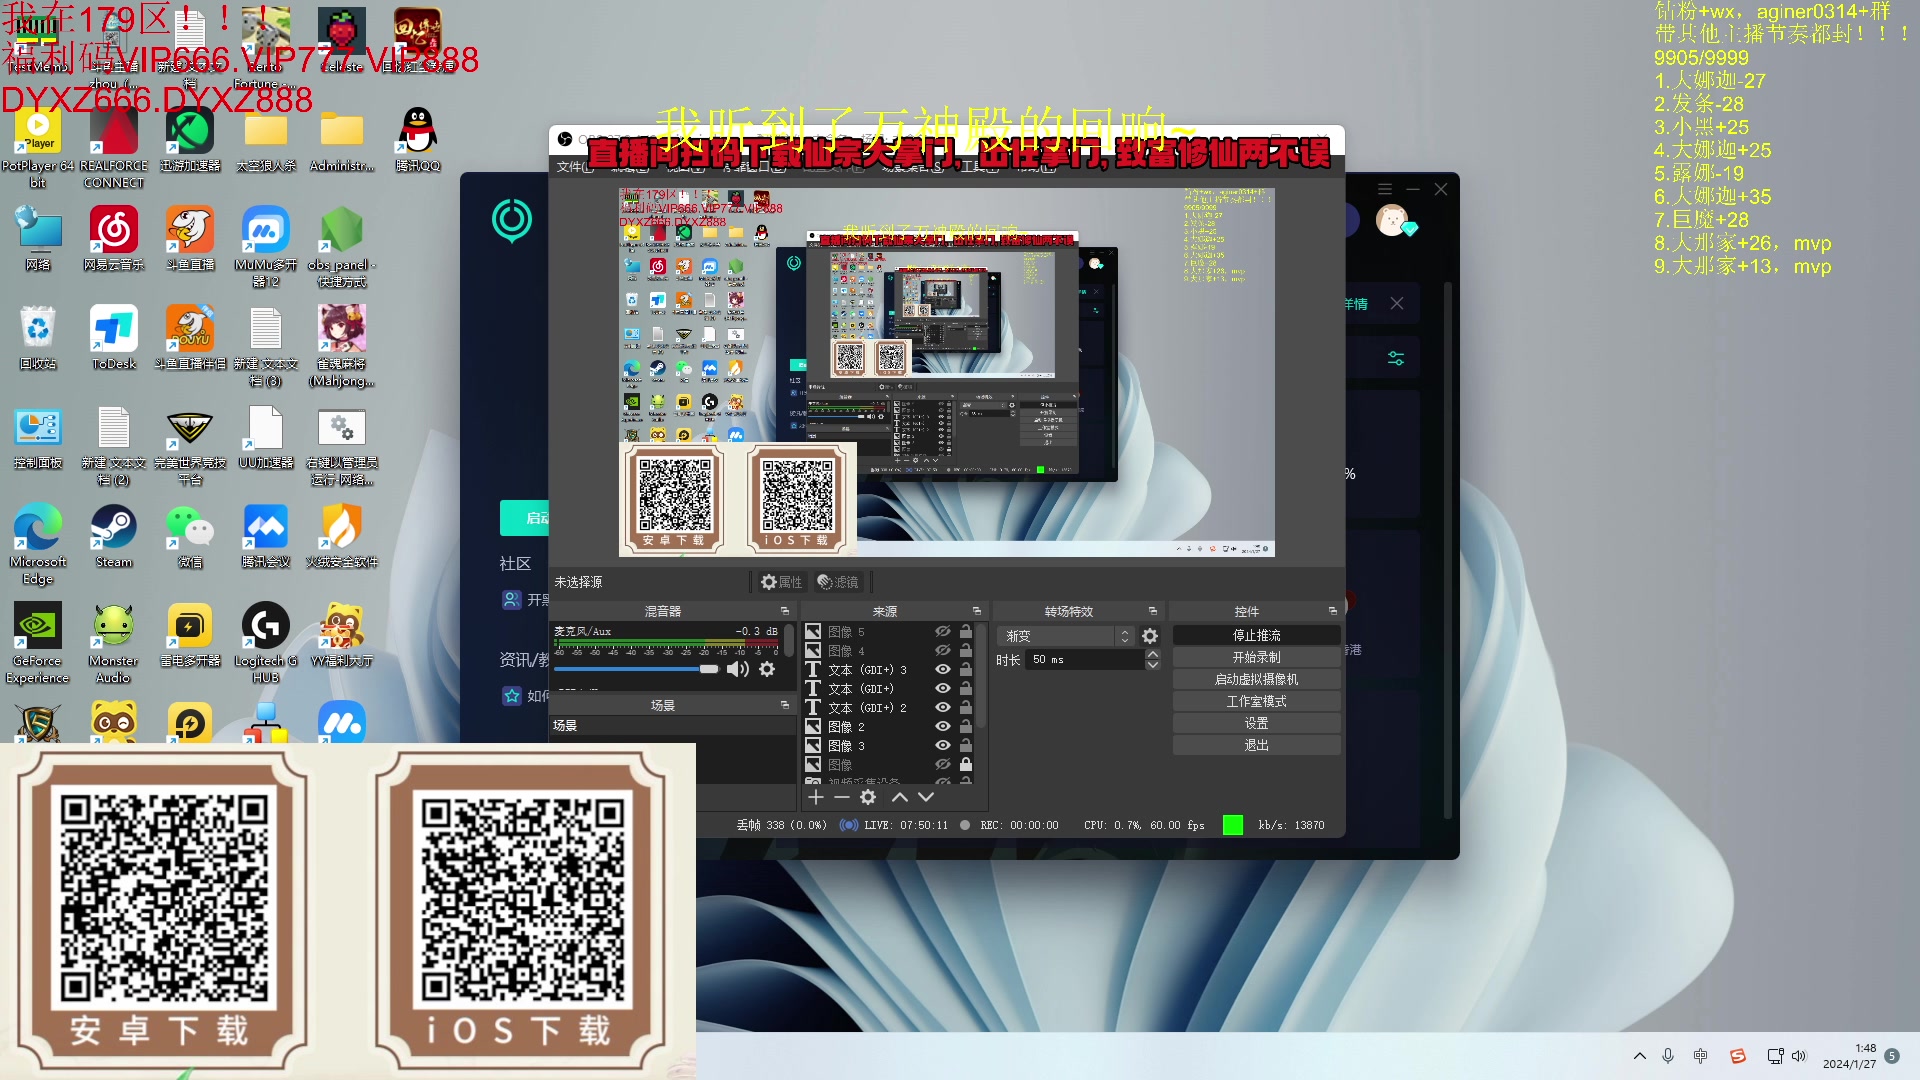Undock the 来源 panel
1920x1080 pixels.
[x=977, y=611]
